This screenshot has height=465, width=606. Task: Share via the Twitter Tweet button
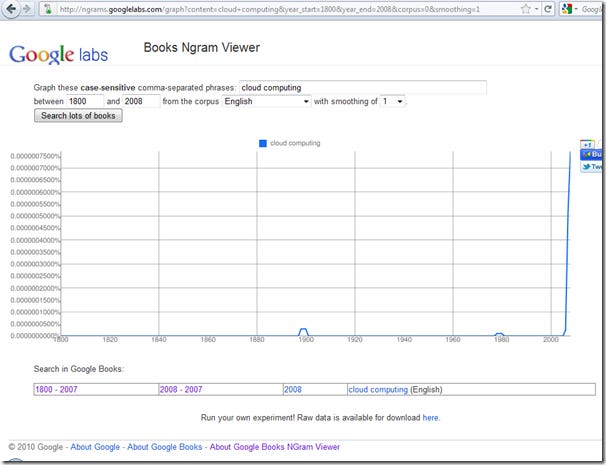pyautogui.click(x=592, y=167)
